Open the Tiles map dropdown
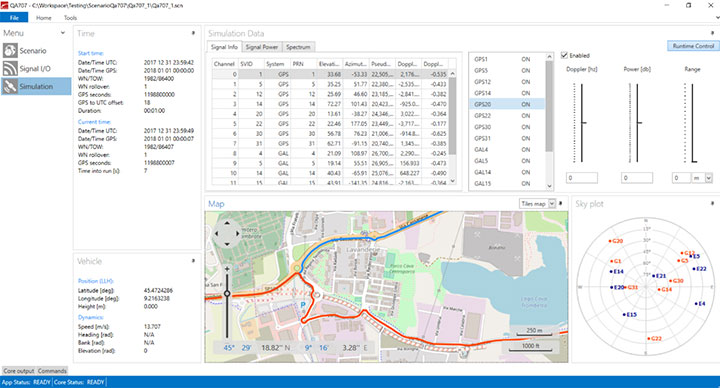Screen dimensions: 720x388 (552, 203)
